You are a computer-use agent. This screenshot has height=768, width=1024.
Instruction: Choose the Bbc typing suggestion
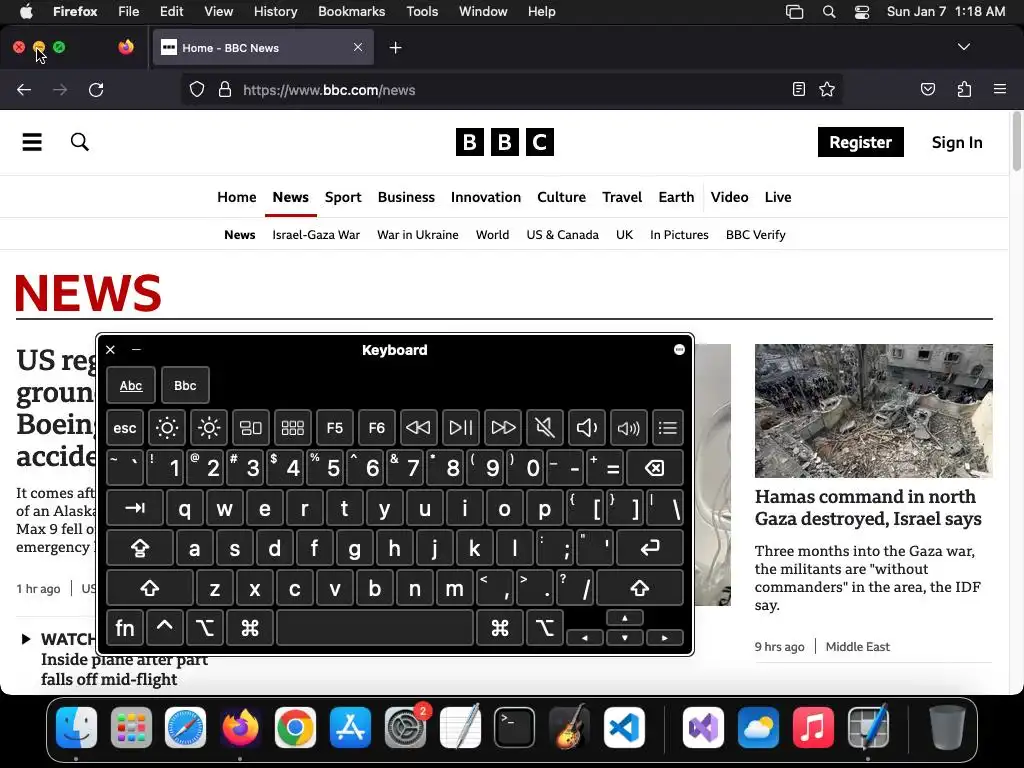(x=185, y=385)
